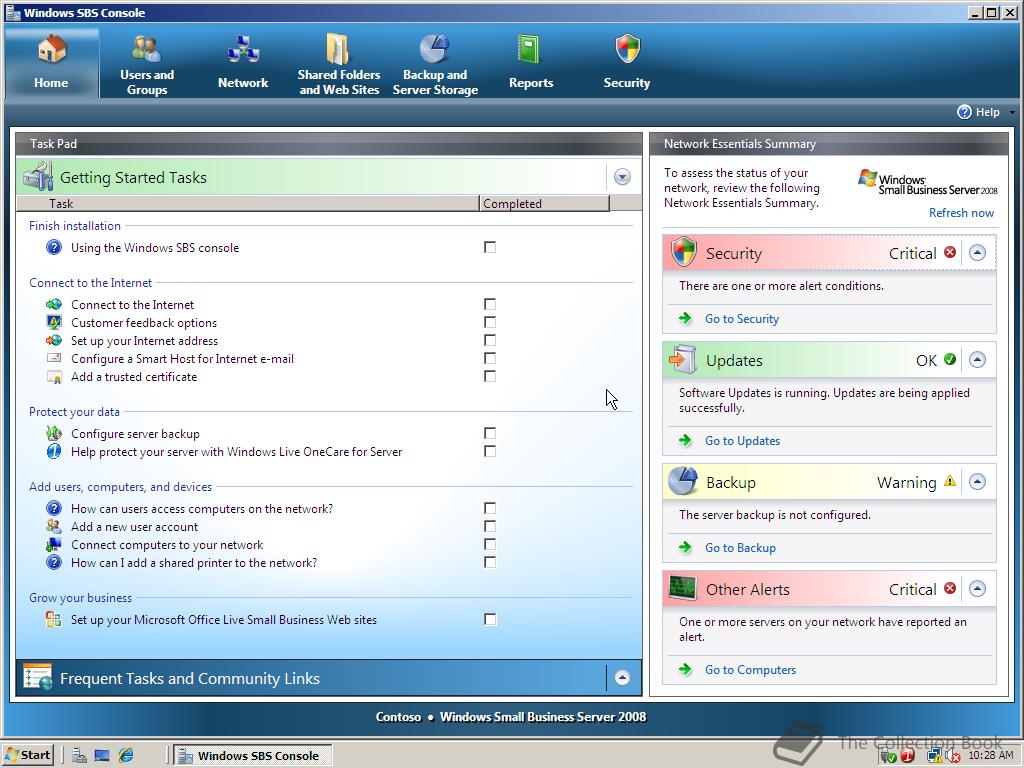The width and height of the screenshot is (1024, 768).
Task: Follow the Go to Computers link
Action: (750, 670)
